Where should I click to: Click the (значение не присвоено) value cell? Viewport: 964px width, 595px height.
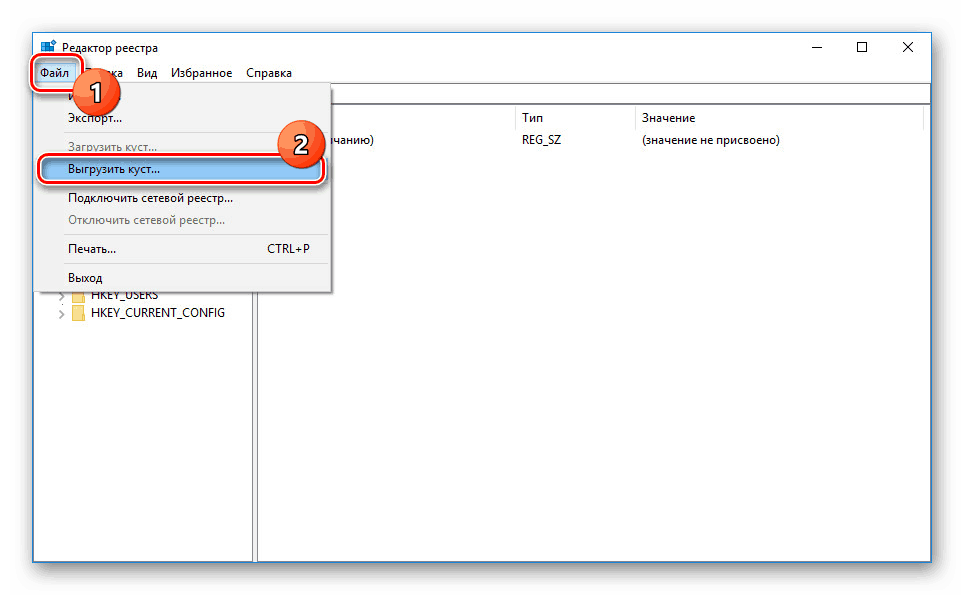tap(711, 140)
